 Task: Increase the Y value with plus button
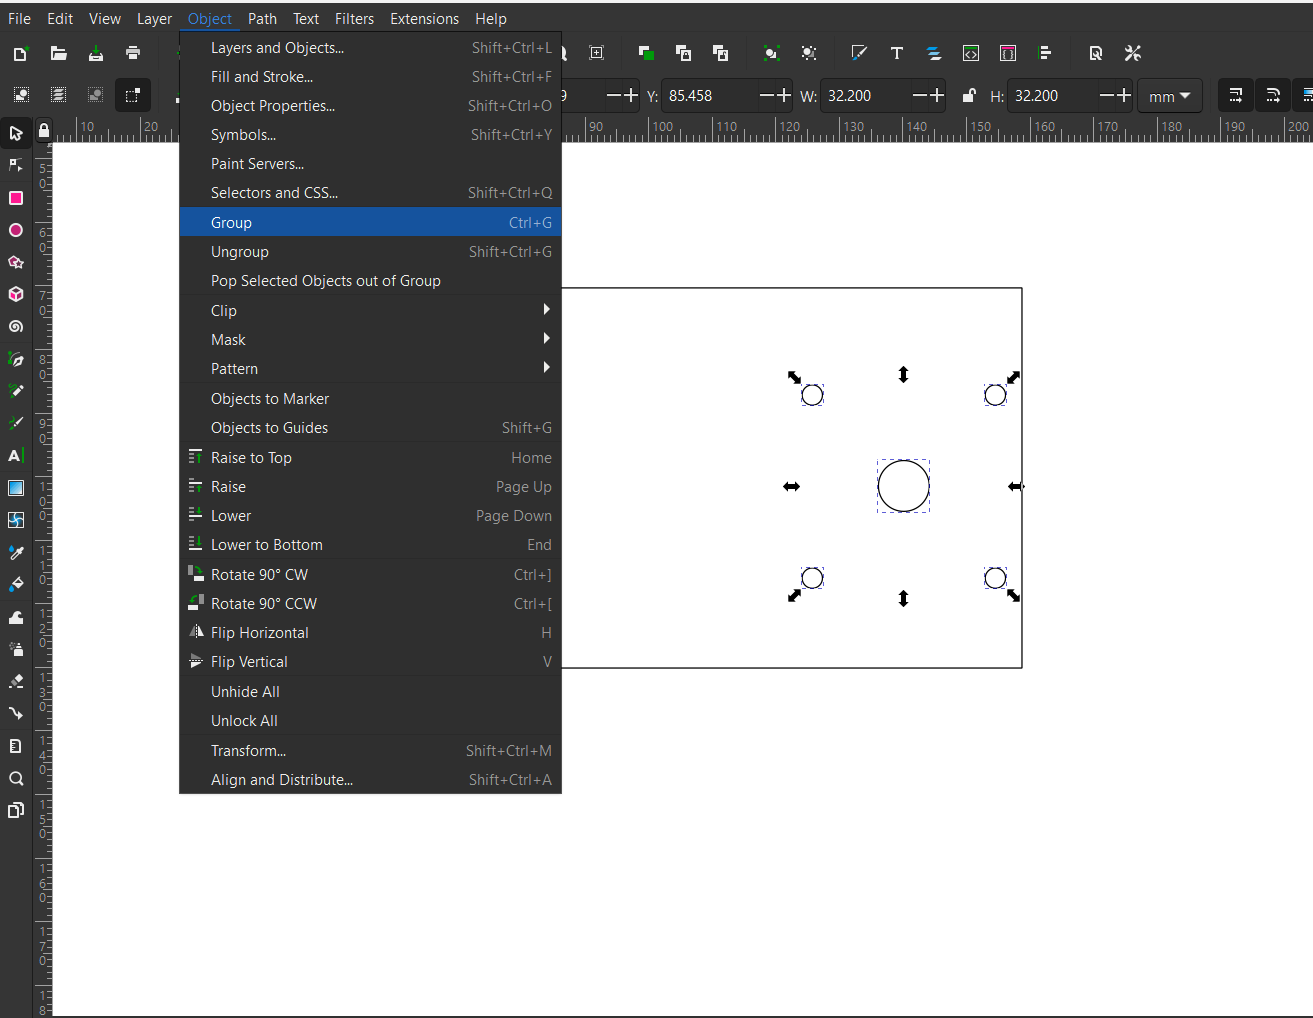pos(783,96)
